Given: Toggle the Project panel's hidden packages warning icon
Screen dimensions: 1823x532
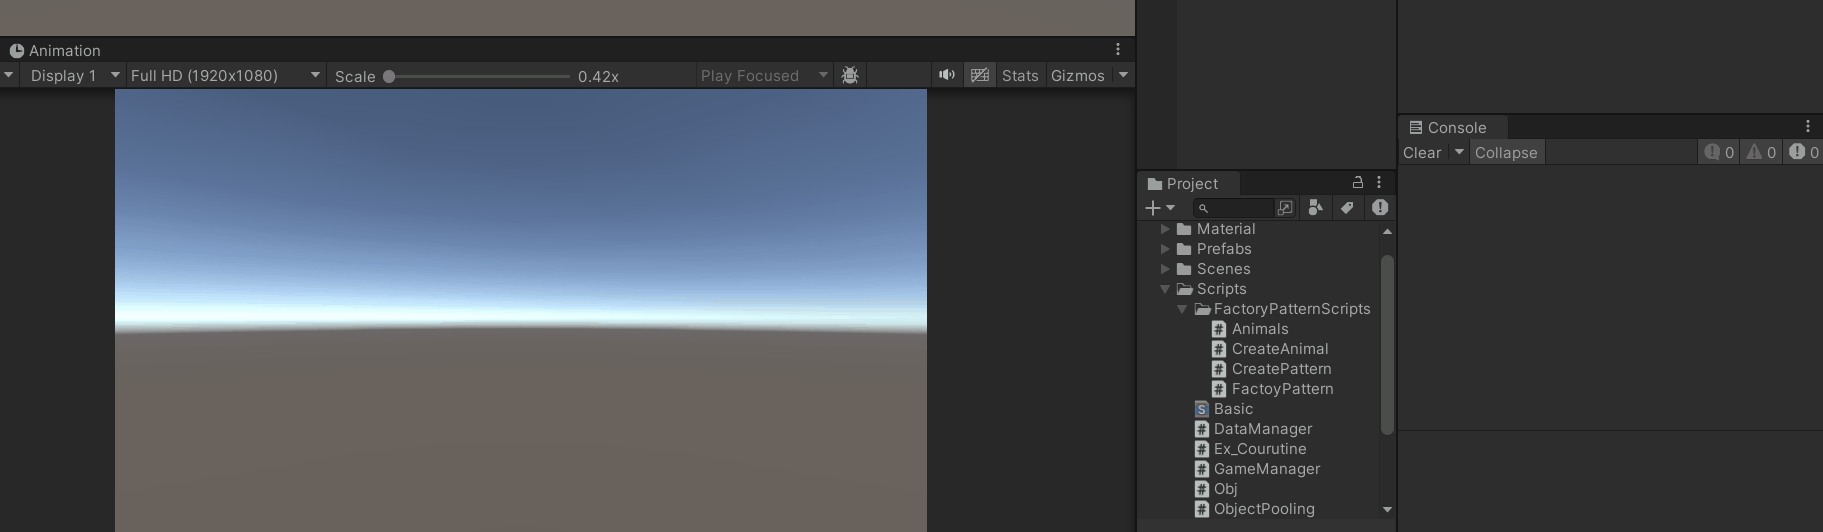Looking at the screenshot, I should (1380, 207).
